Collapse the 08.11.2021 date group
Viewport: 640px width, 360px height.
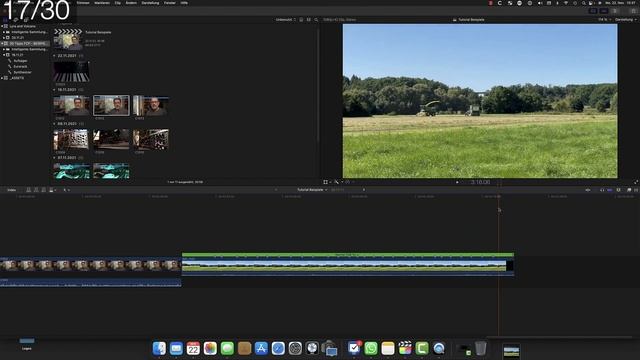54,124
